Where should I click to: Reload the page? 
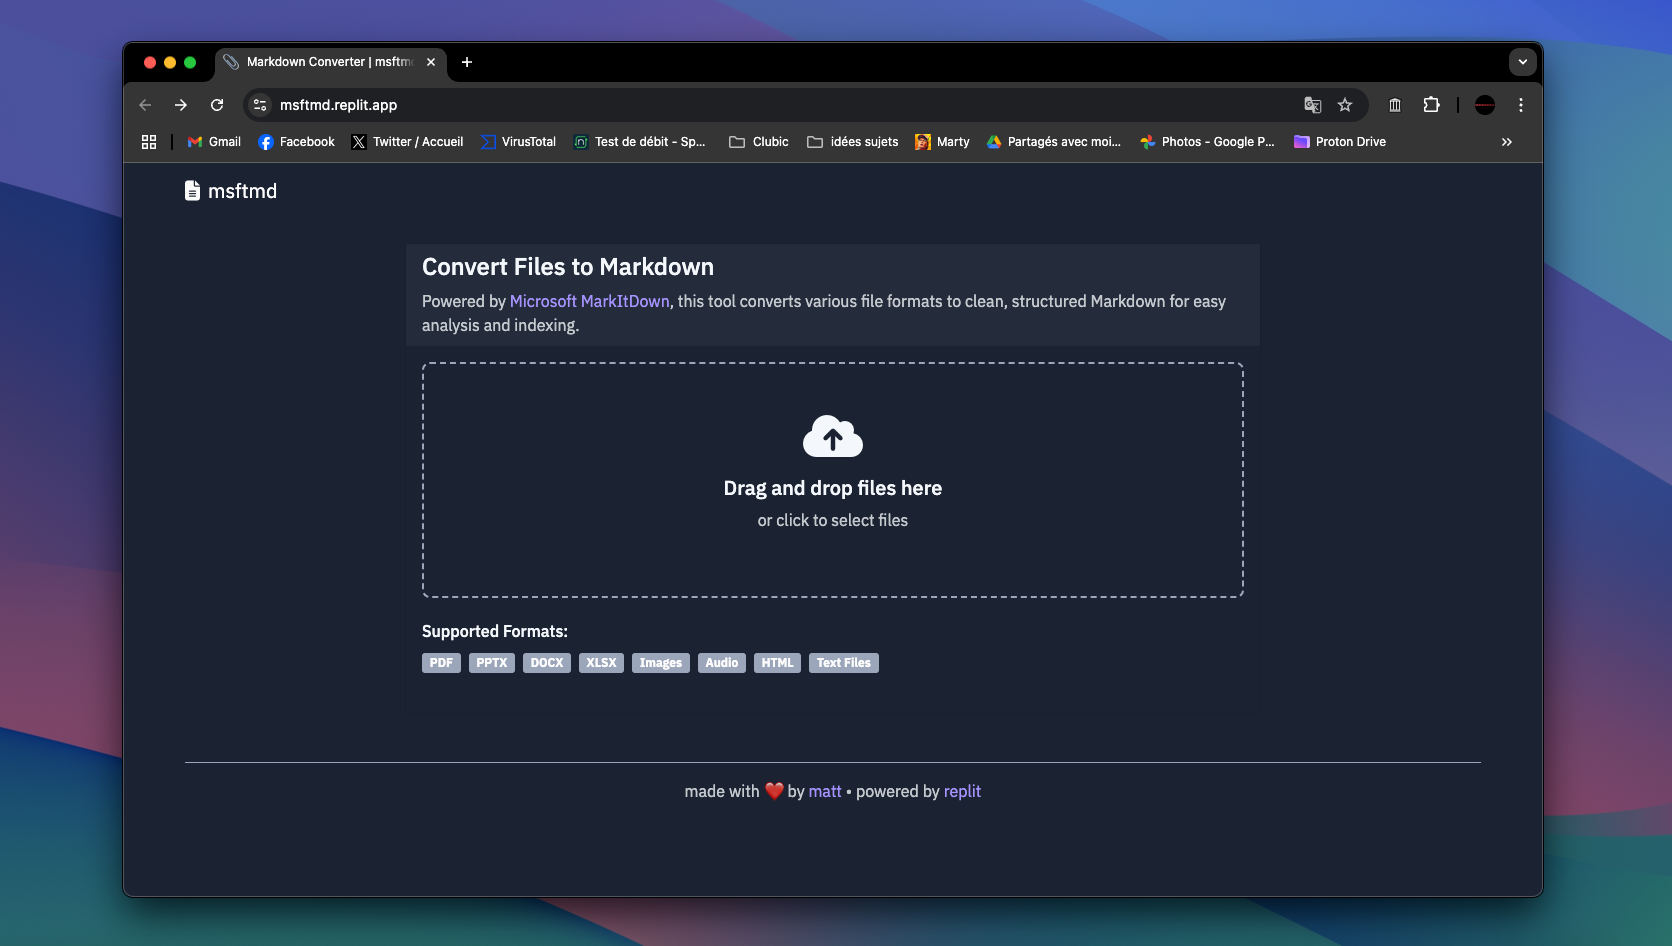click(x=217, y=105)
